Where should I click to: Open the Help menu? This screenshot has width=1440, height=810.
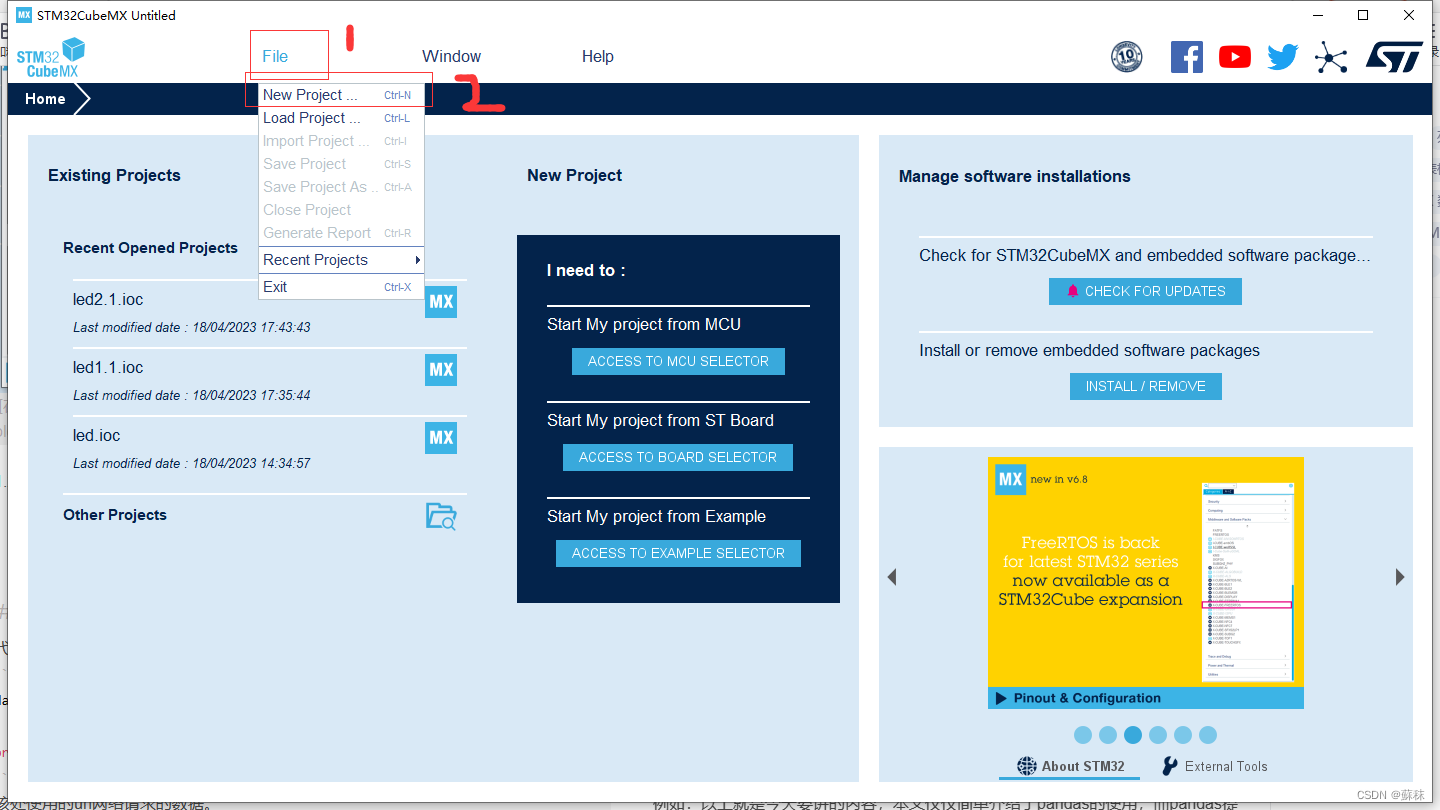pos(598,56)
